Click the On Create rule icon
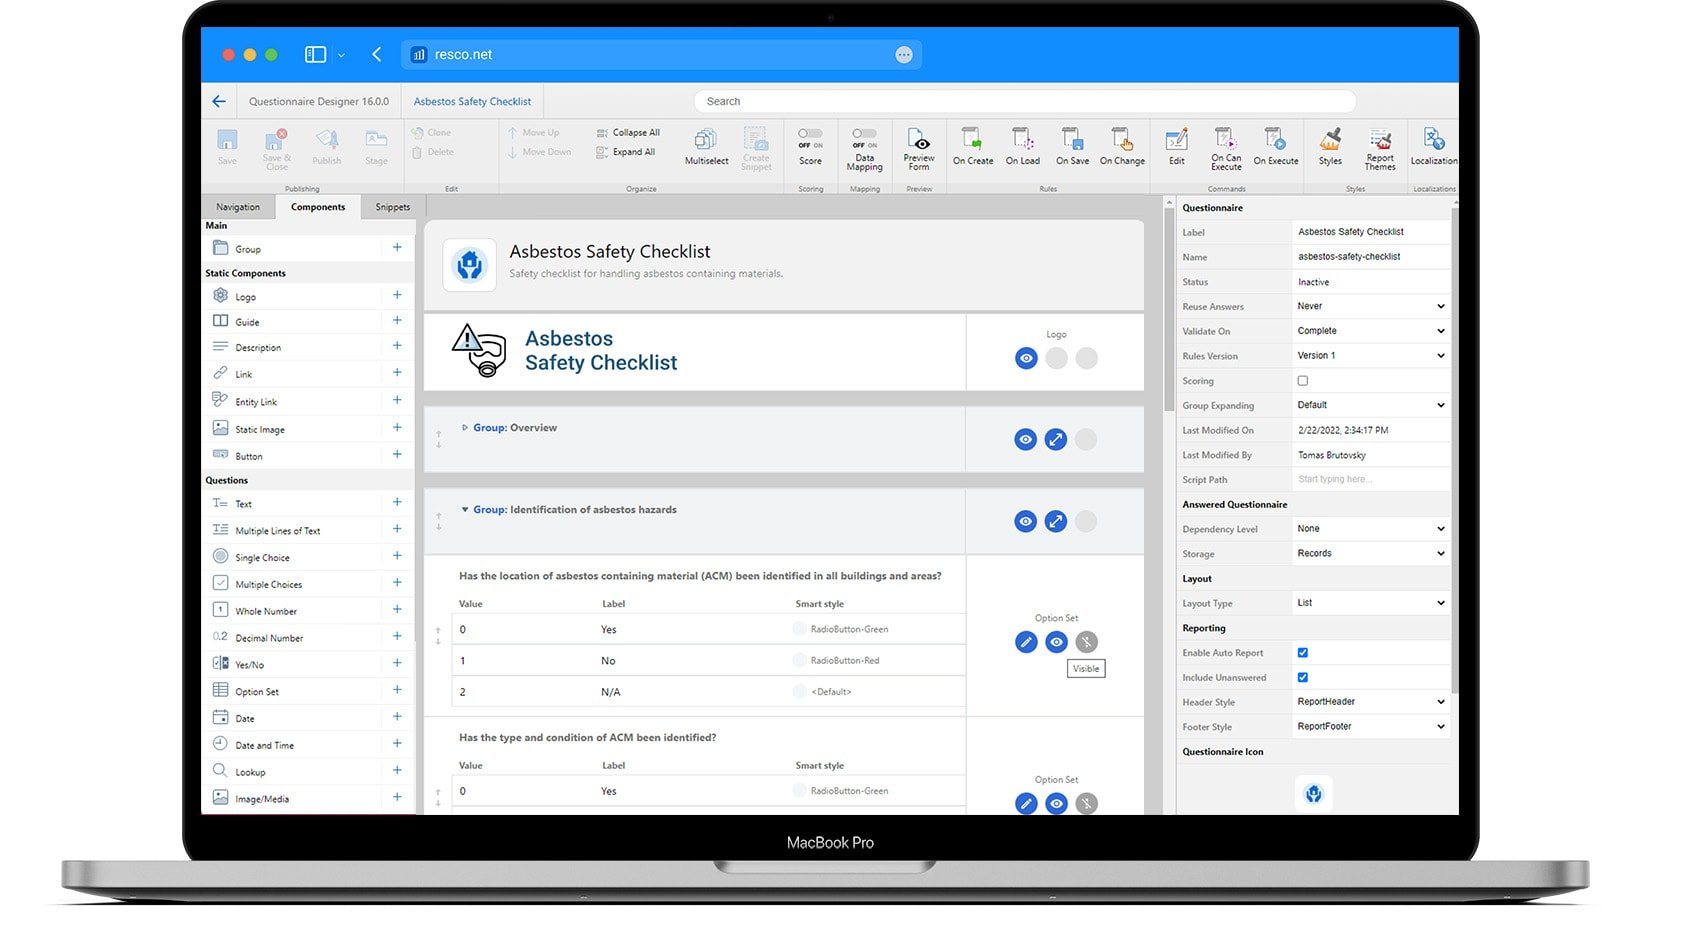This screenshot has height=929, width=1681. point(972,145)
